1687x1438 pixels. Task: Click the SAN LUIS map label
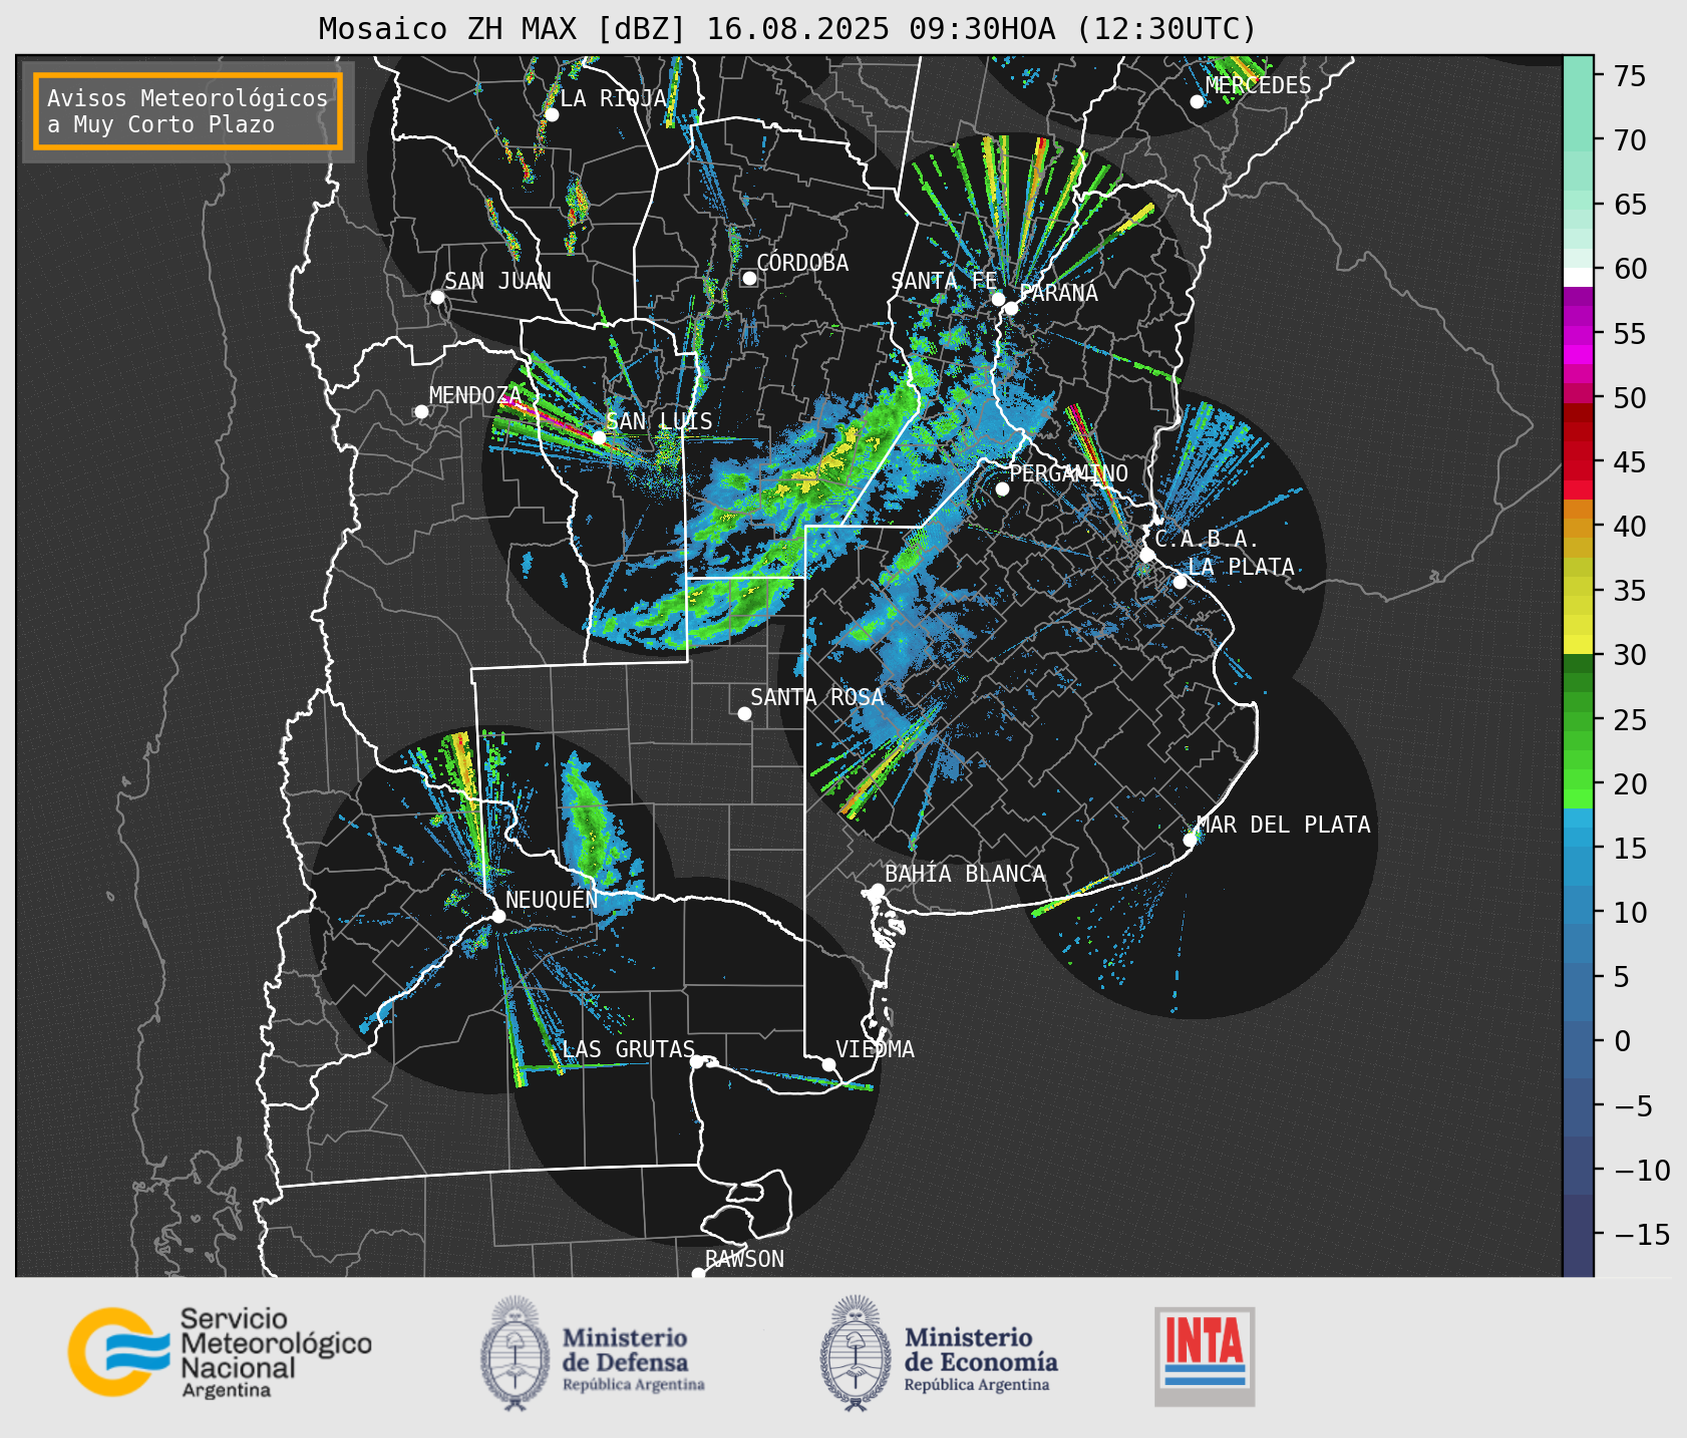point(659,421)
